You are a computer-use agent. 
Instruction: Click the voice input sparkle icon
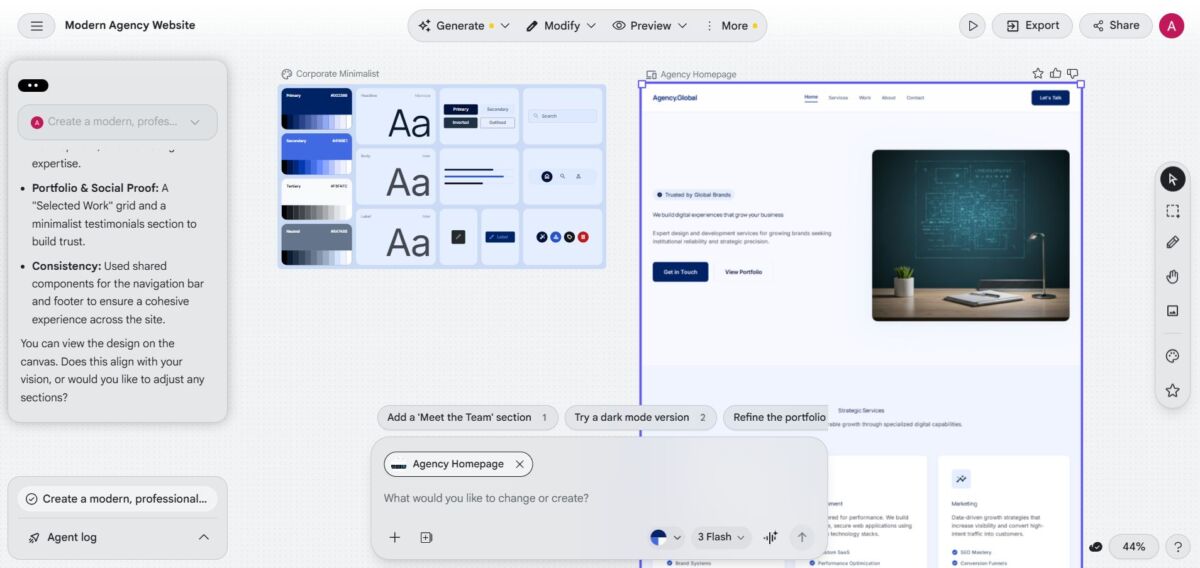point(771,537)
